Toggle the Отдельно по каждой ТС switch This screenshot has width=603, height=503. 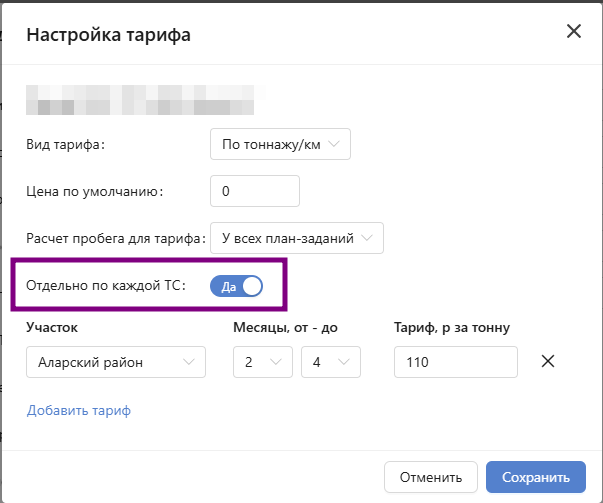click(x=236, y=287)
